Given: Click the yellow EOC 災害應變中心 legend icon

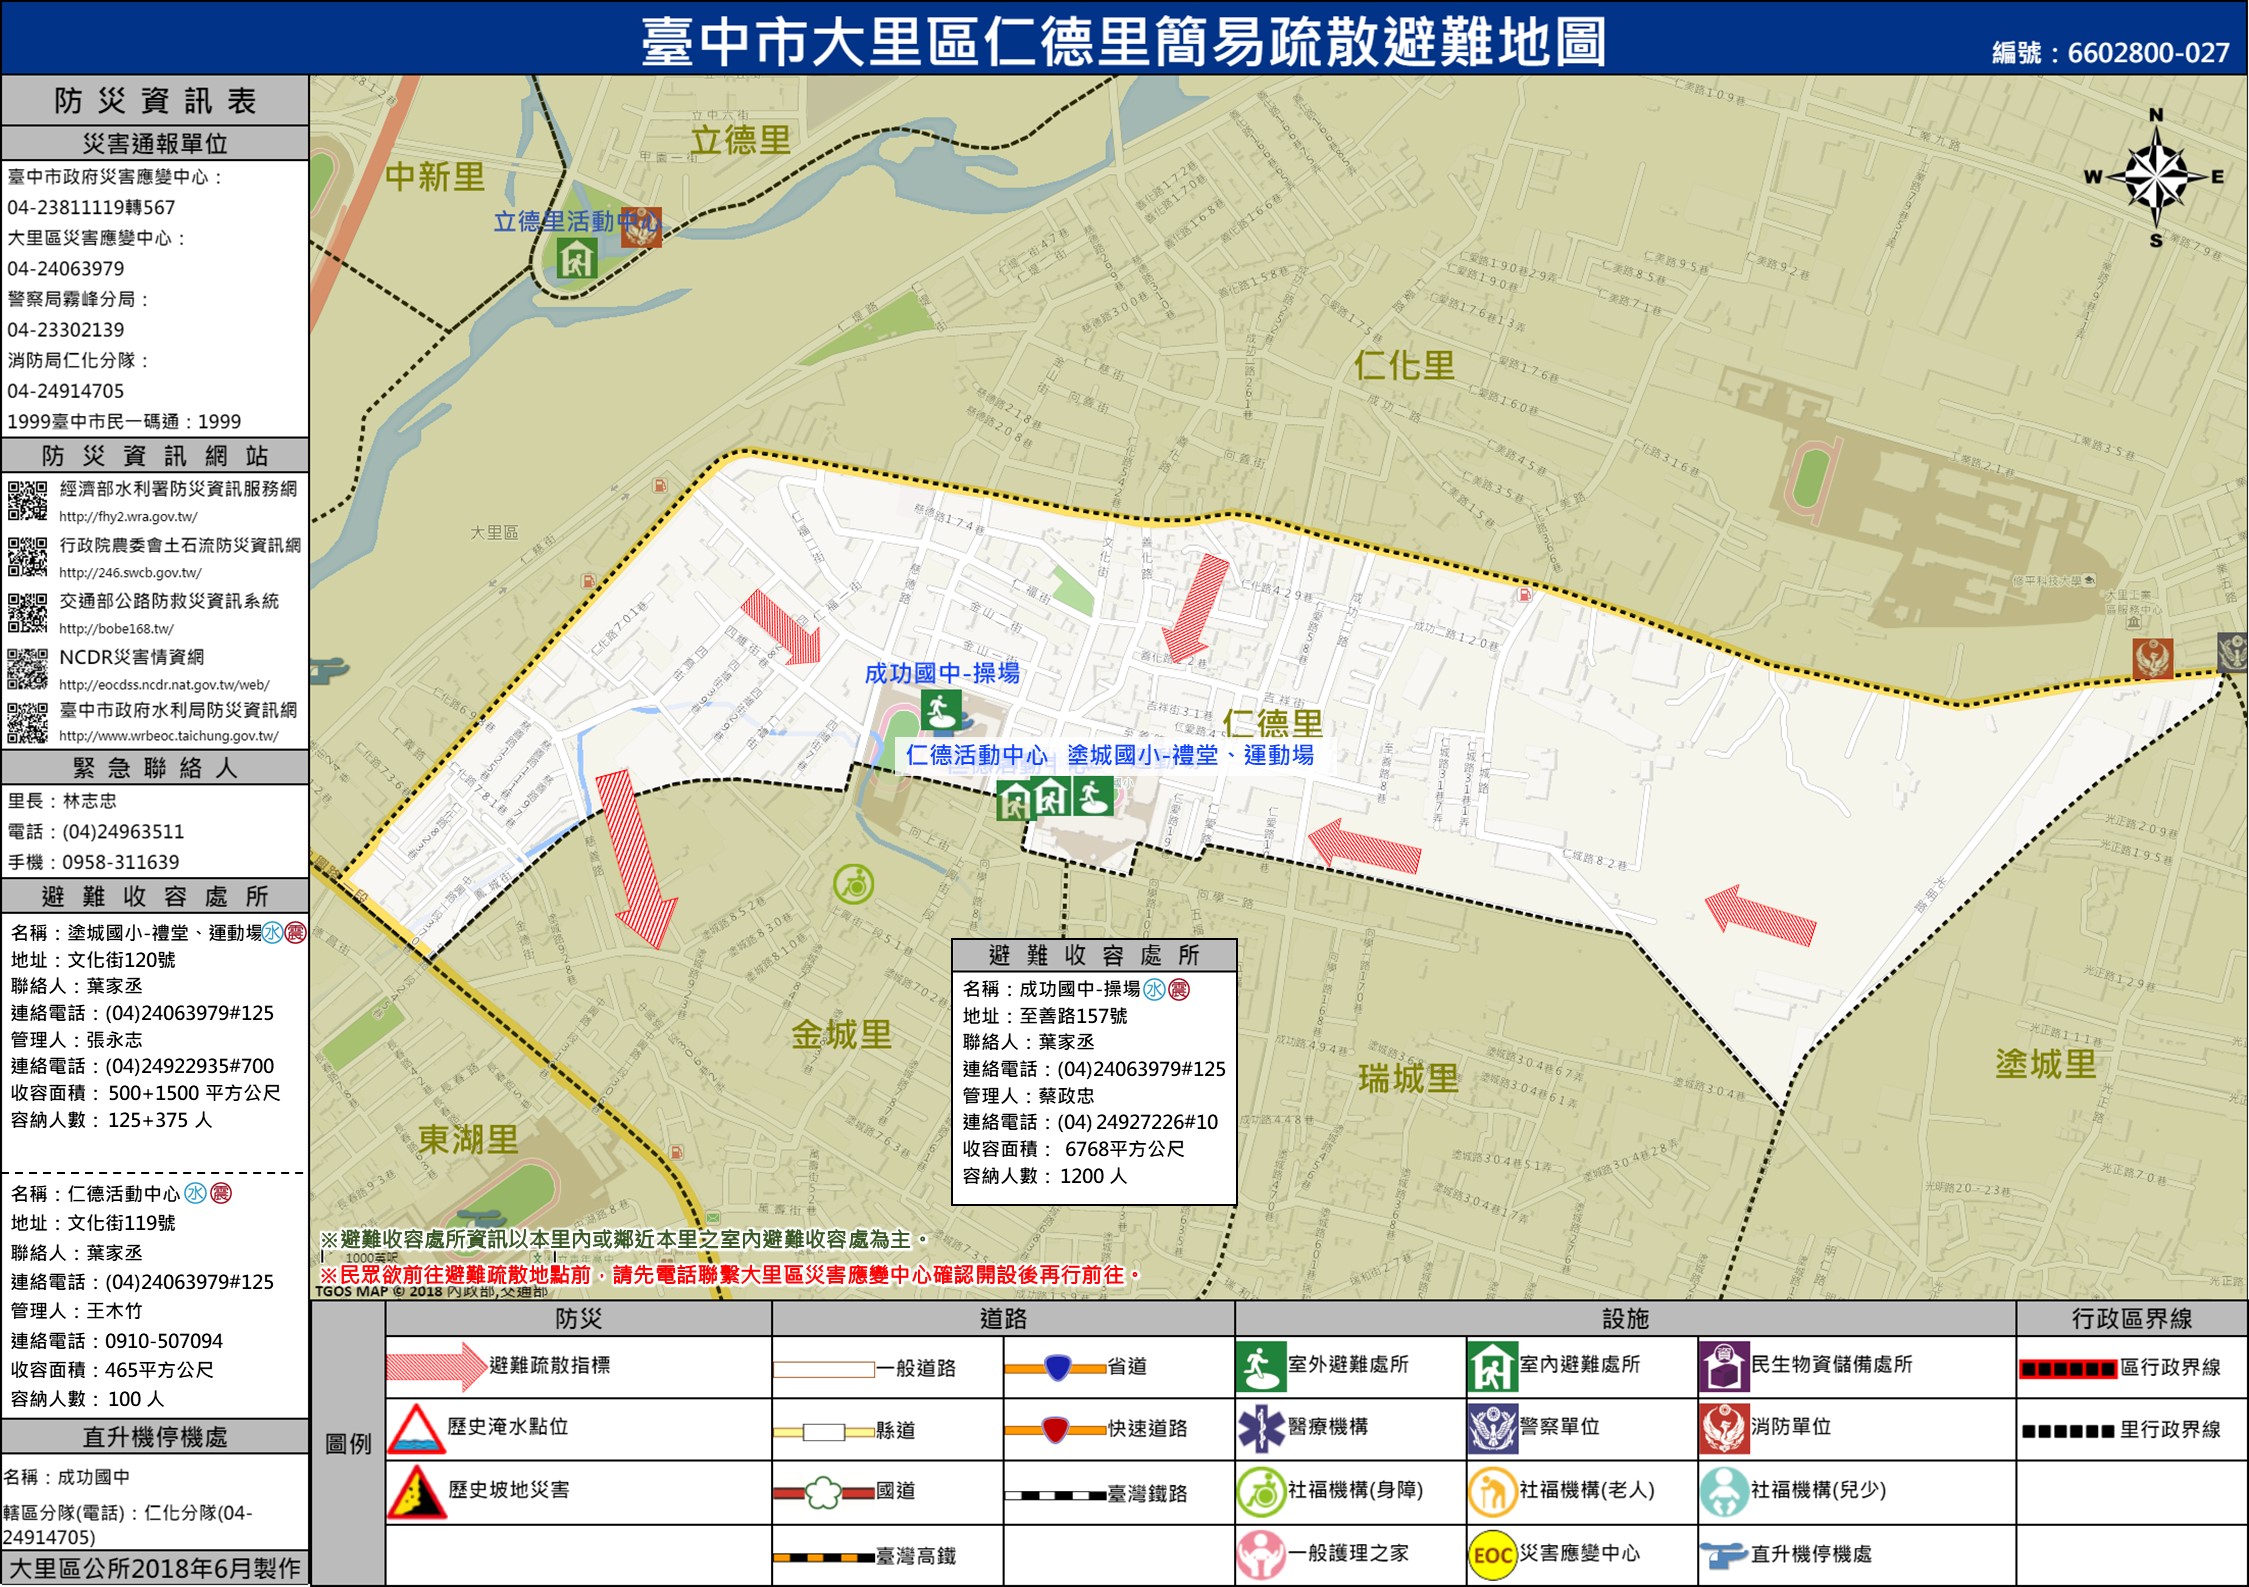Looking at the screenshot, I should pos(1492,1554).
